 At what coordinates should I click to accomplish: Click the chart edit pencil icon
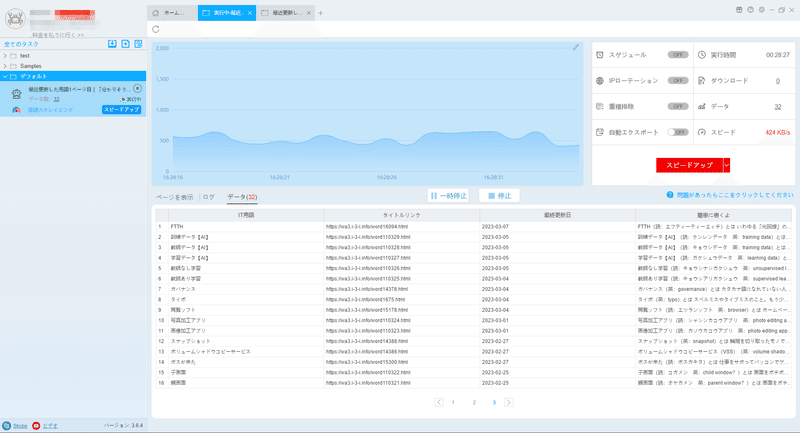tap(576, 47)
